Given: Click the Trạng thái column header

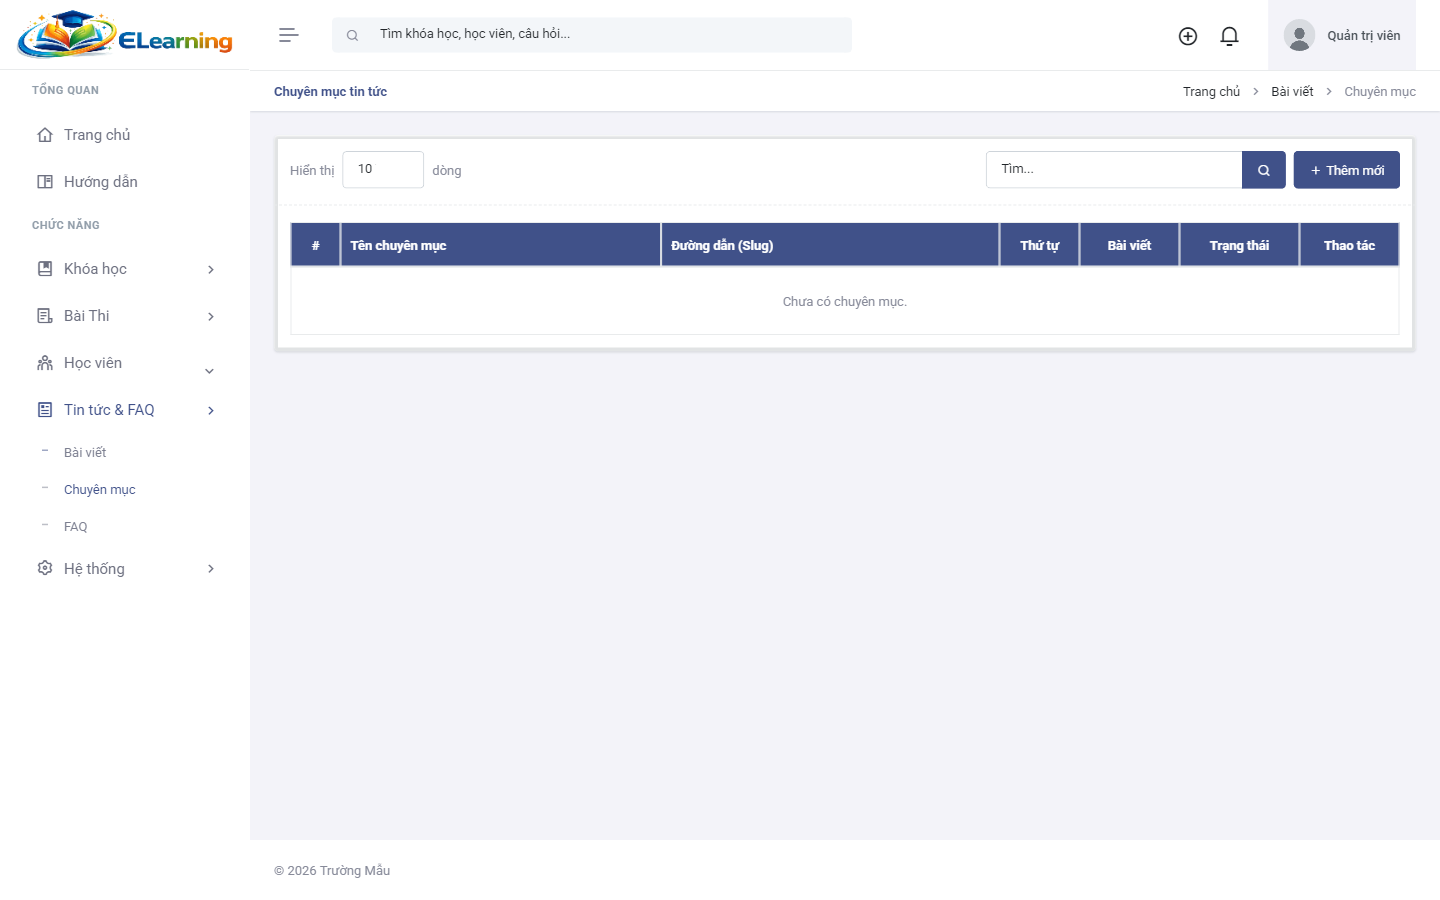Looking at the screenshot, I should [1240, 245].
